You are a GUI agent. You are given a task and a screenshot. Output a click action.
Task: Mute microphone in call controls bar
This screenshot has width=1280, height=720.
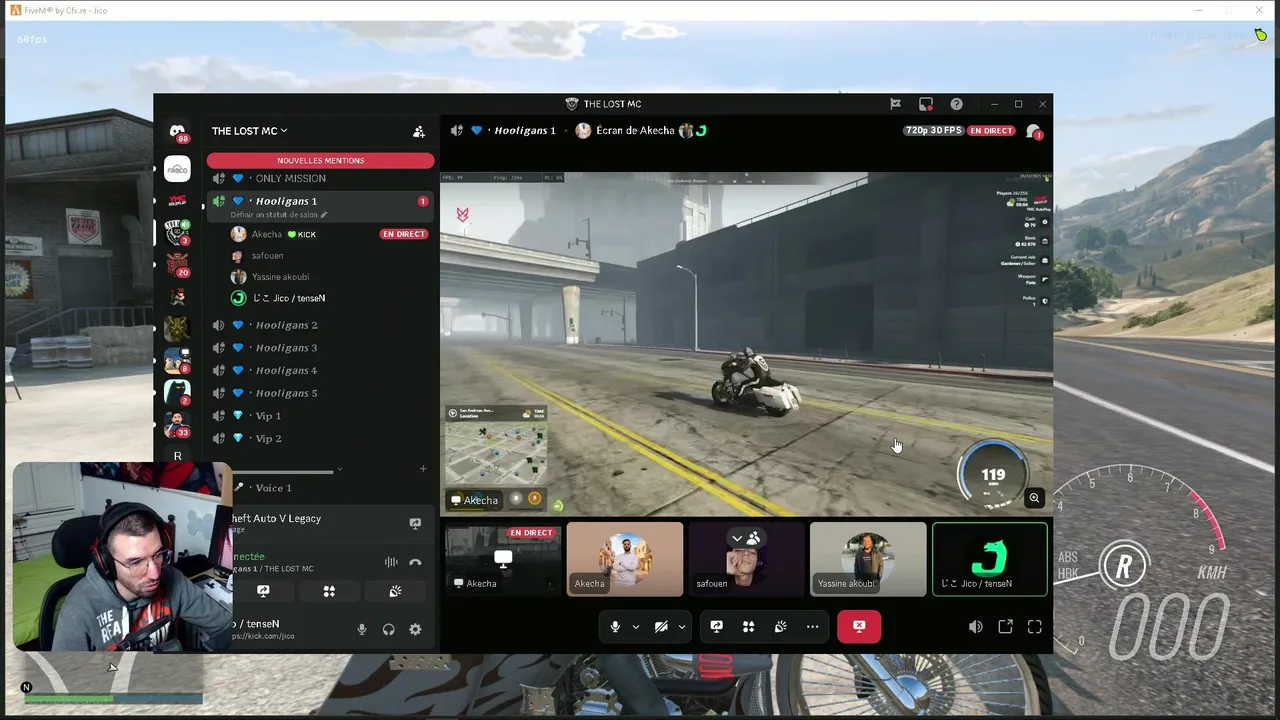[x=615, y=626]
